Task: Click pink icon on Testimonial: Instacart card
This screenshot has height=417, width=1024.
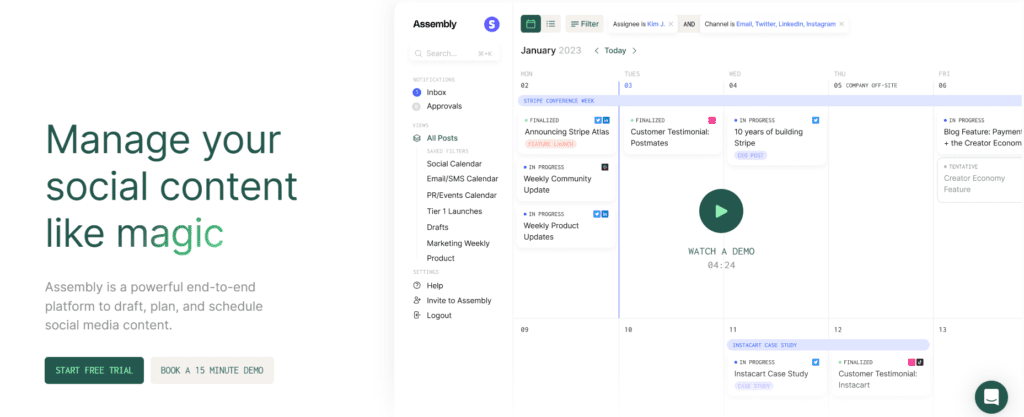Action: (x=912, y=362)
